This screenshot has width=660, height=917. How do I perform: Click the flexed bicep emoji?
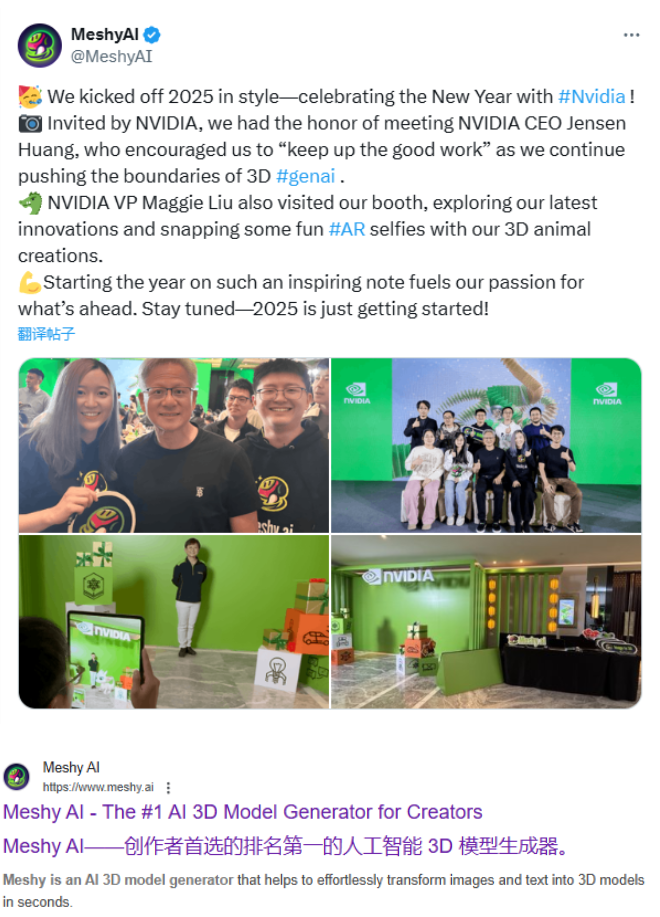coord(29,283)
